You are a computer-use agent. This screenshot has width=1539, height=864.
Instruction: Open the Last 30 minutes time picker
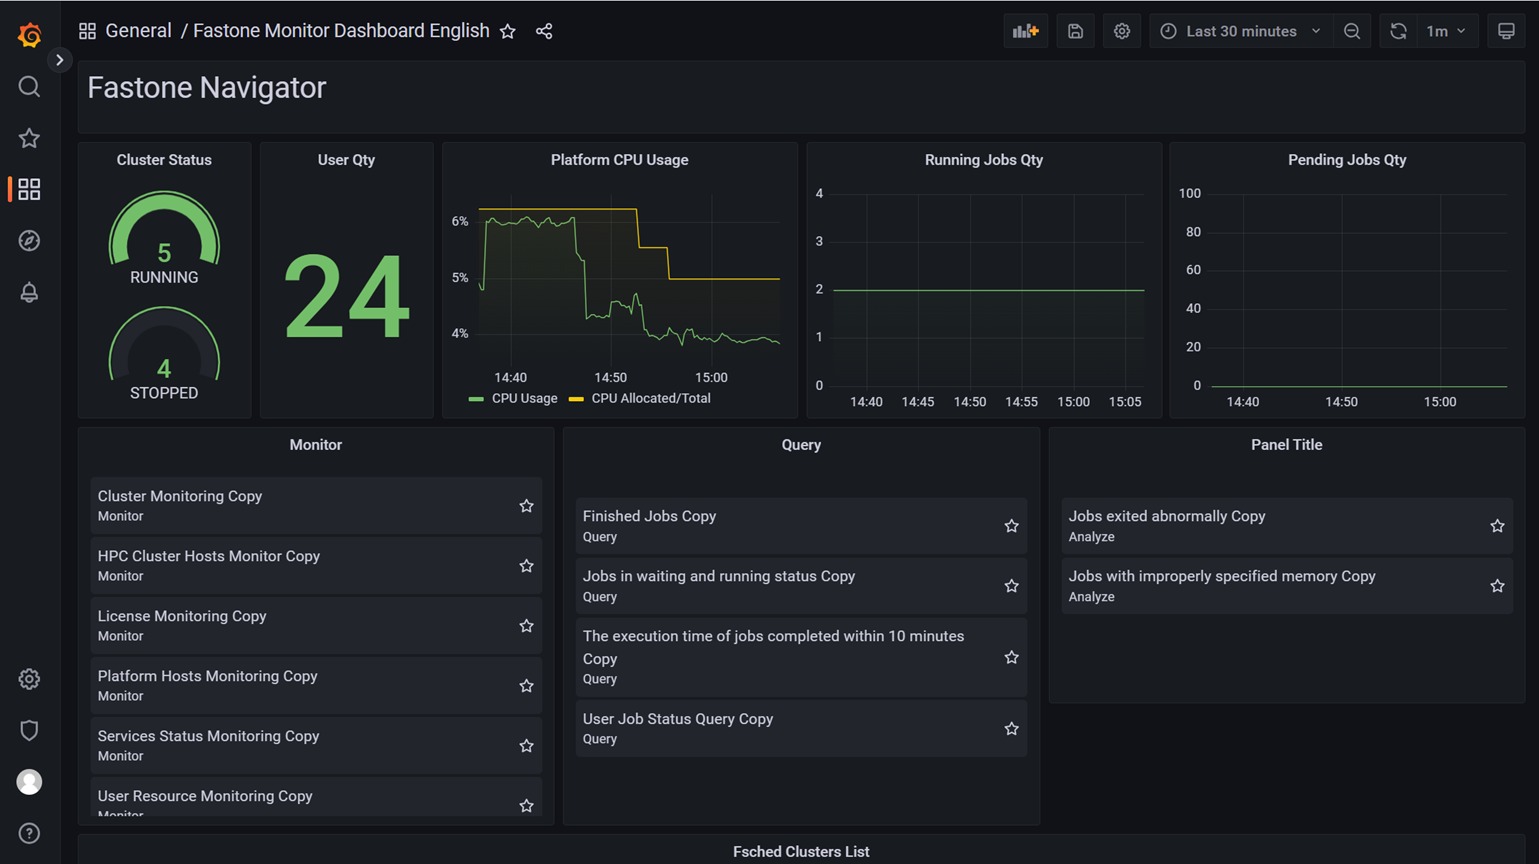point(1241,31)
